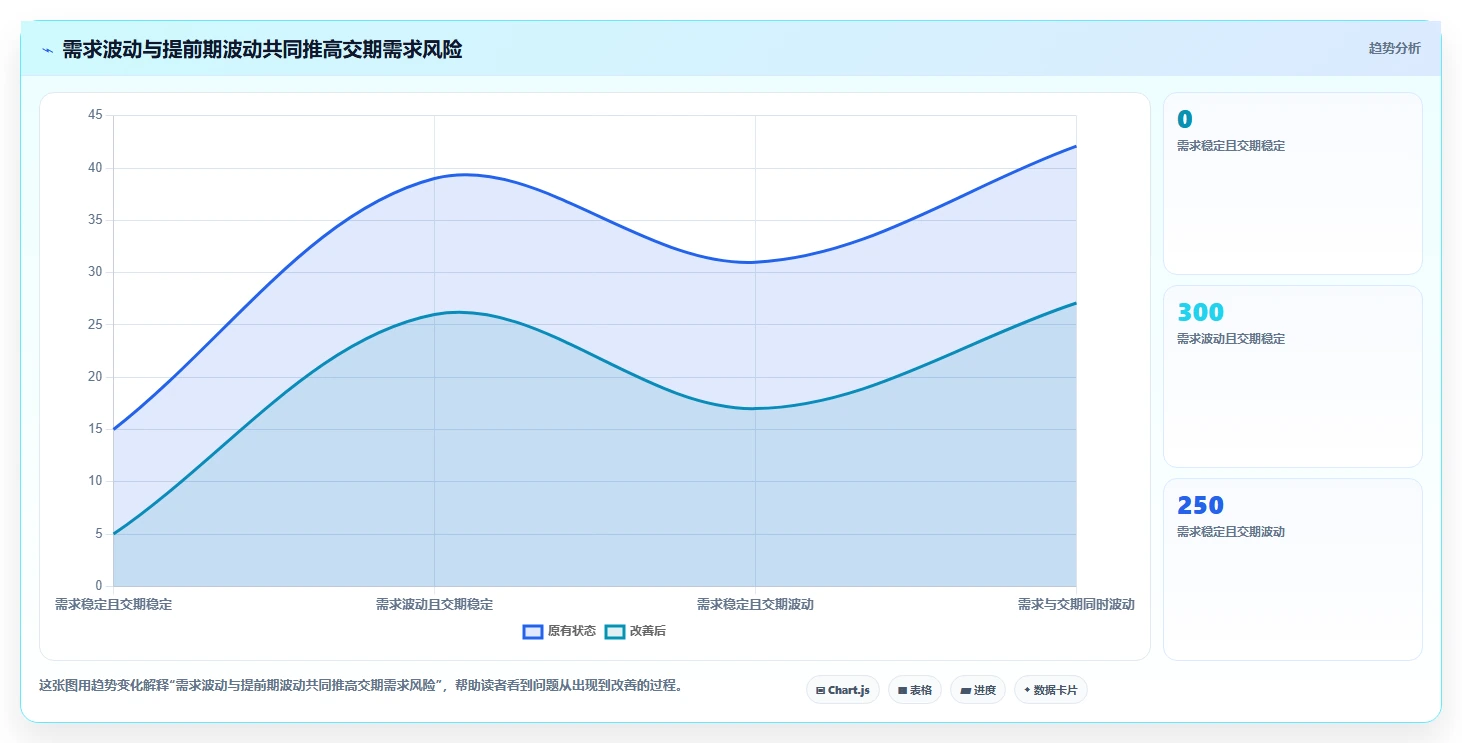Image resolution: width=1462 pixels, height=743 pixels.
Task: Click 原有状态 line point at 需求稳定且交期波动
Action: click(755, 262)
